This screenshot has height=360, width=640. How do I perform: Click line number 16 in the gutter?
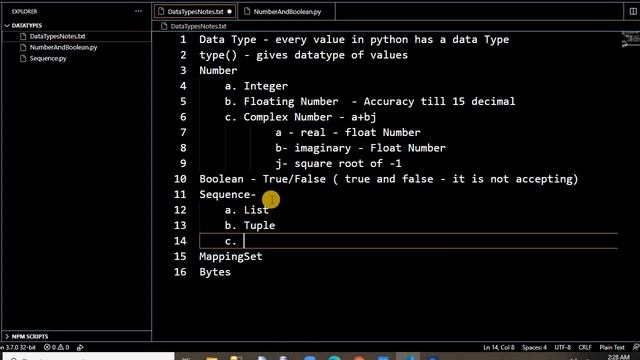tap(180, 272)
